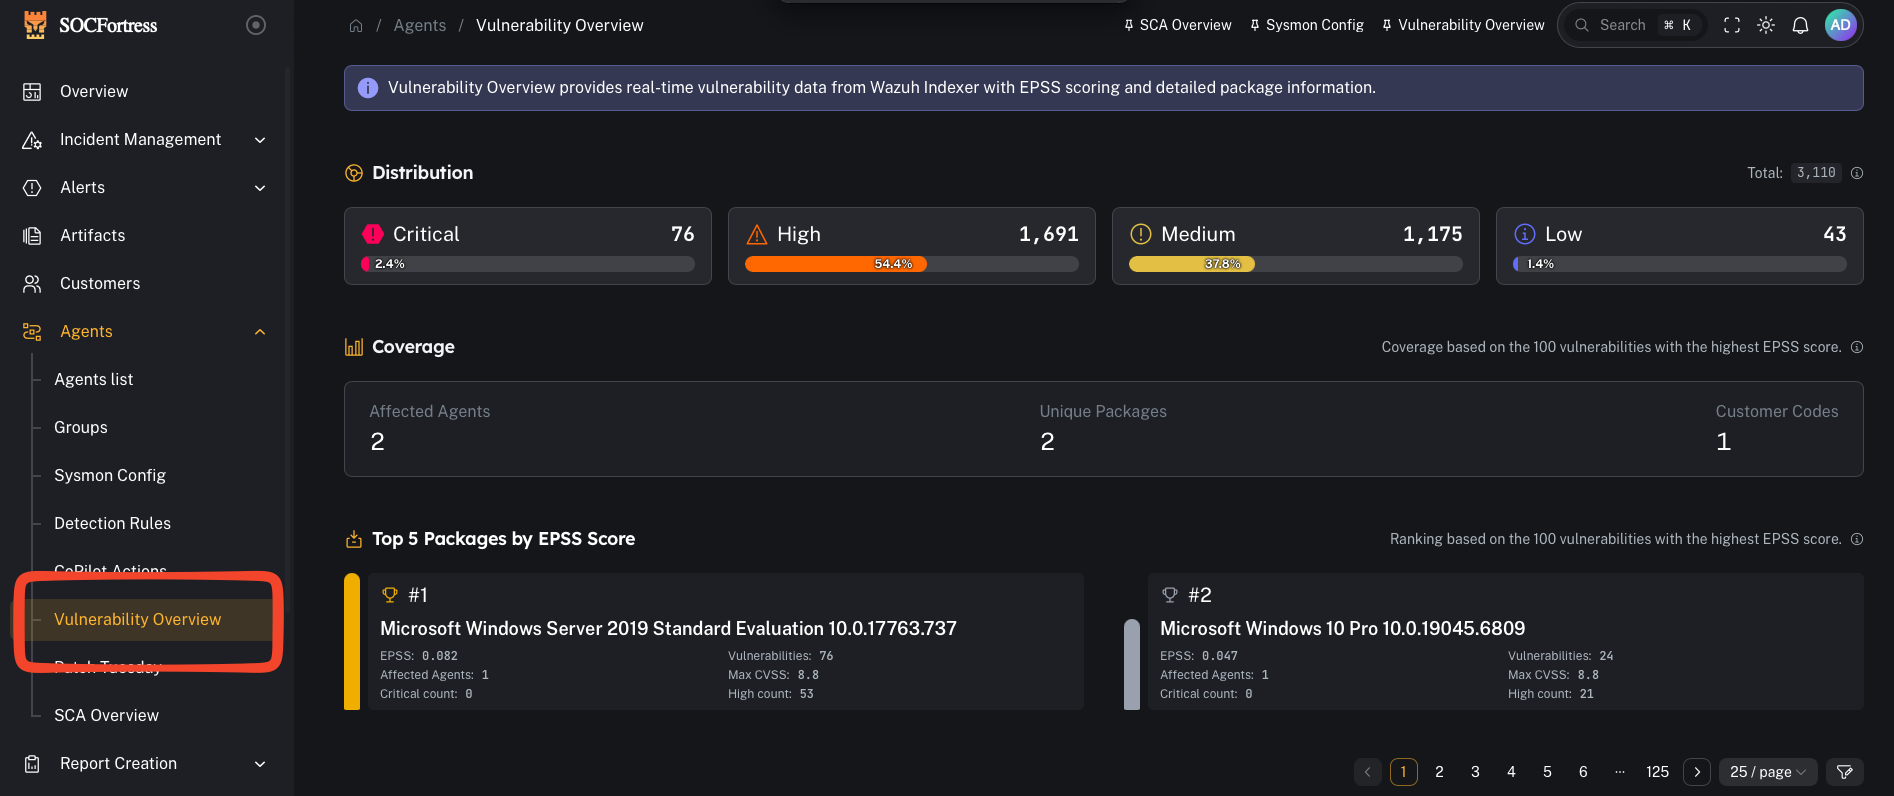Click the Coverage chart icon

(354, 347)
